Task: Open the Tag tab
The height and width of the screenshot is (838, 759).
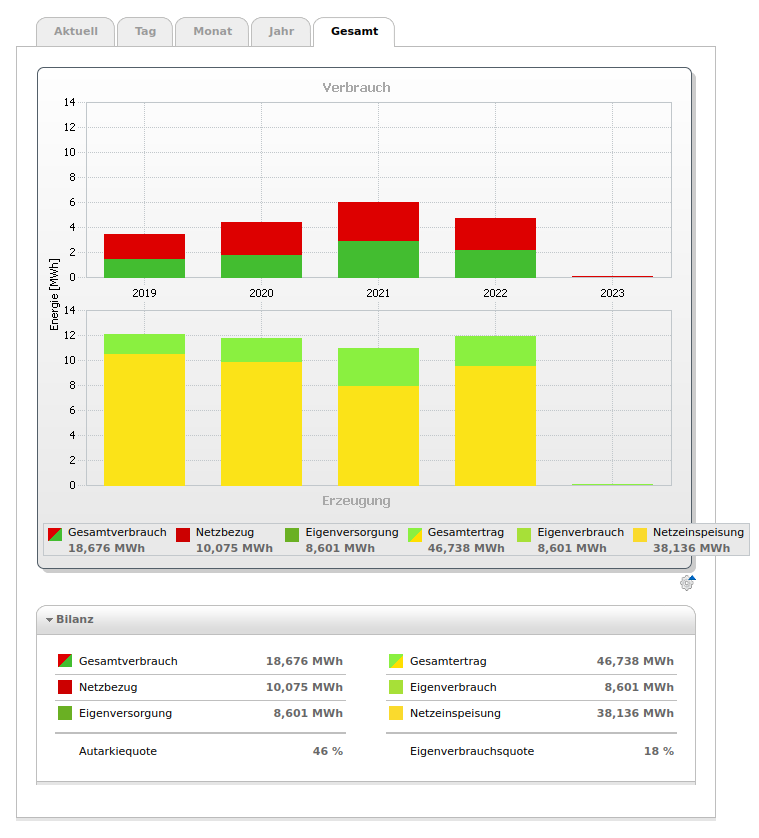Action: click(x=145, y=31)
